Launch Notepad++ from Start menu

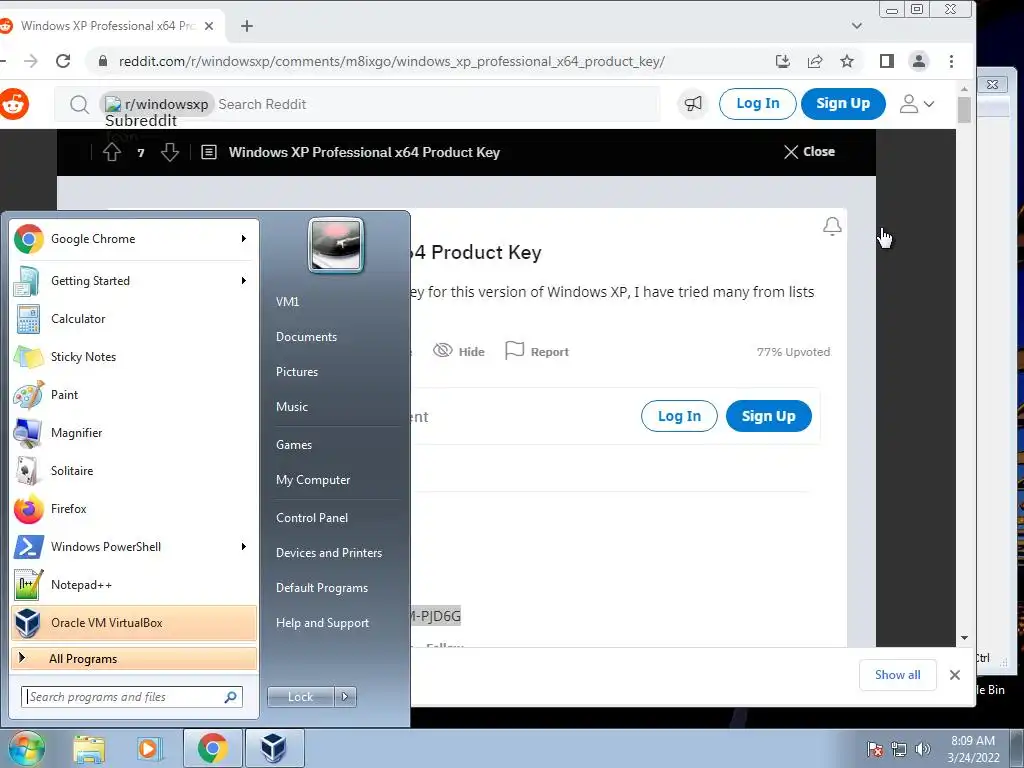pos(135,584)
